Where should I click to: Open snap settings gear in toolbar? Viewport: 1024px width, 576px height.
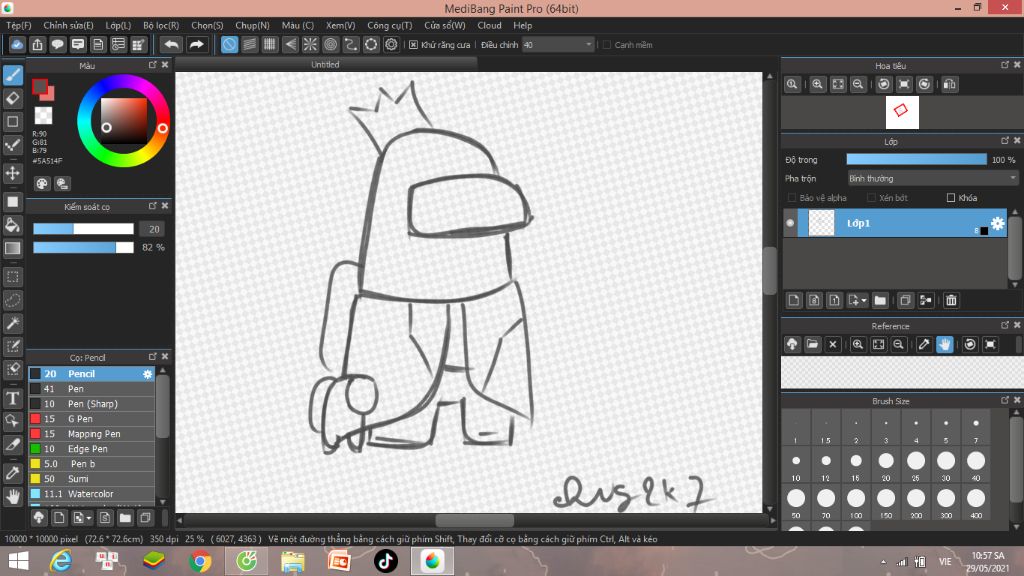(x=391, y=44)
